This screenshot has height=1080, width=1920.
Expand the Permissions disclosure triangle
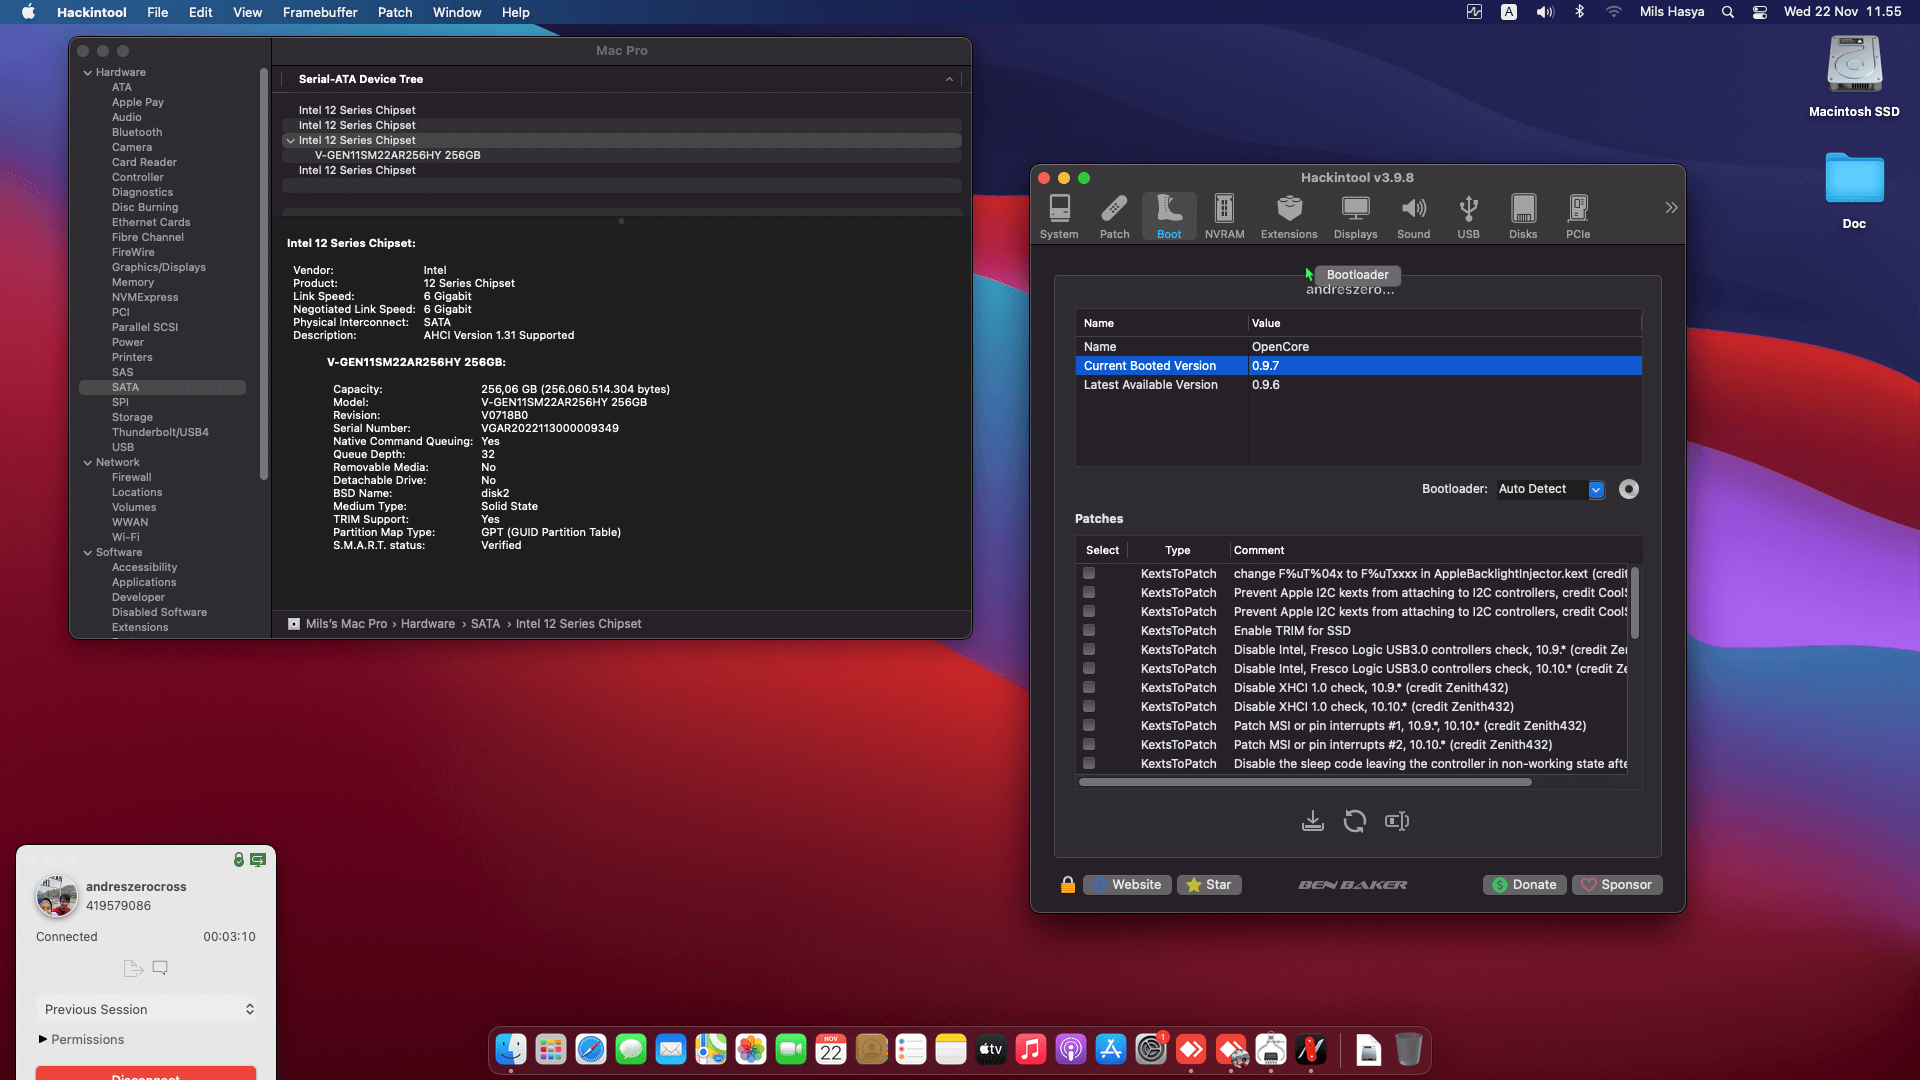click(x=43, y=1039)
